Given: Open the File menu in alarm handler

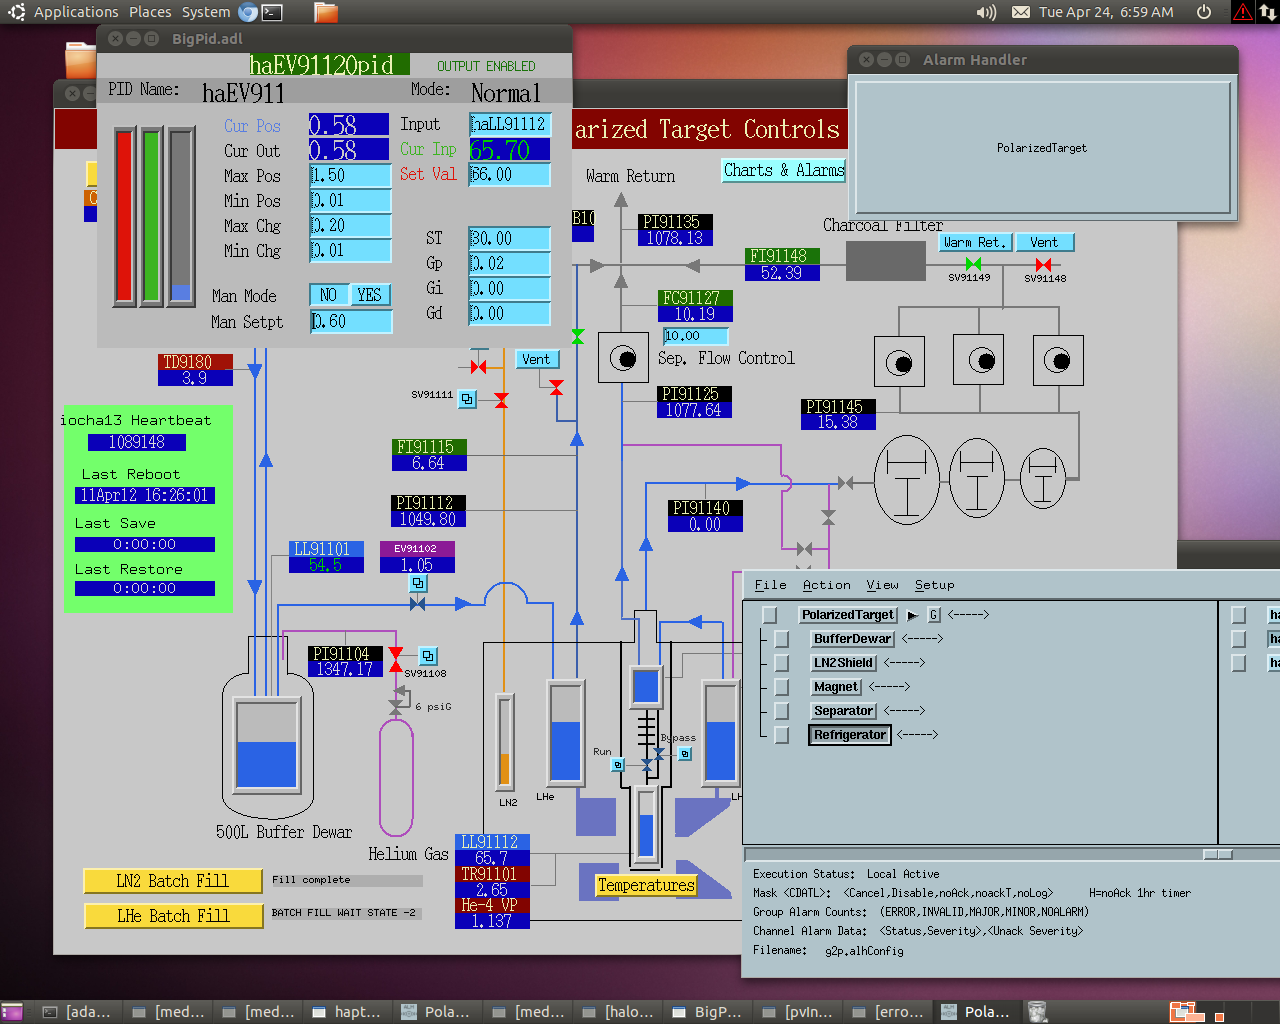Looking at the screenshot, I should tap(770, 585).
